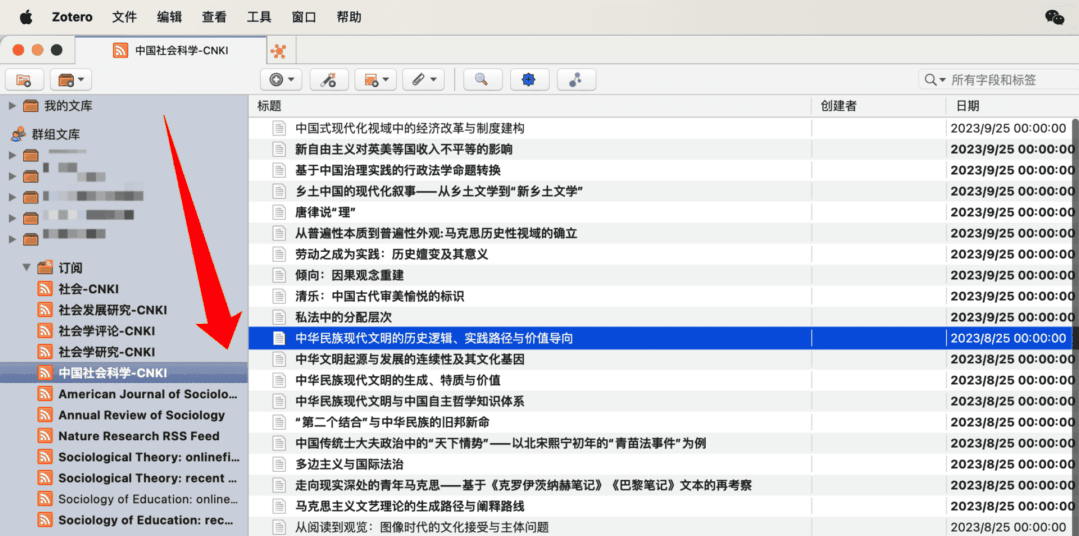Click the Add Attachment paperclip button

(423, 80)
